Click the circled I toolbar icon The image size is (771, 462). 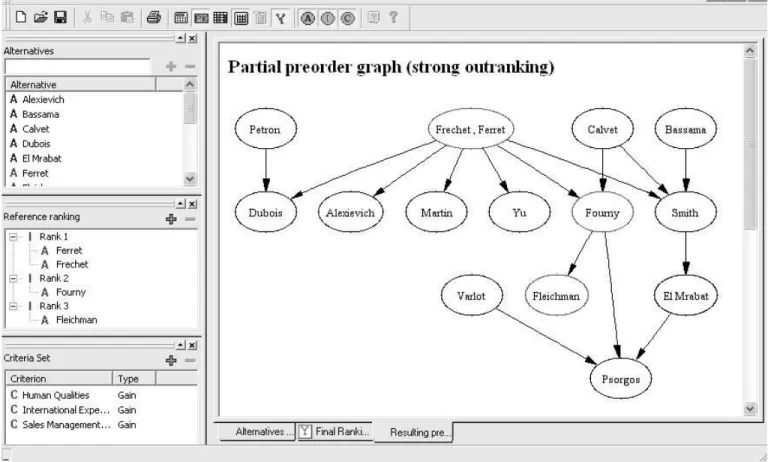click(x=328, y=19)
